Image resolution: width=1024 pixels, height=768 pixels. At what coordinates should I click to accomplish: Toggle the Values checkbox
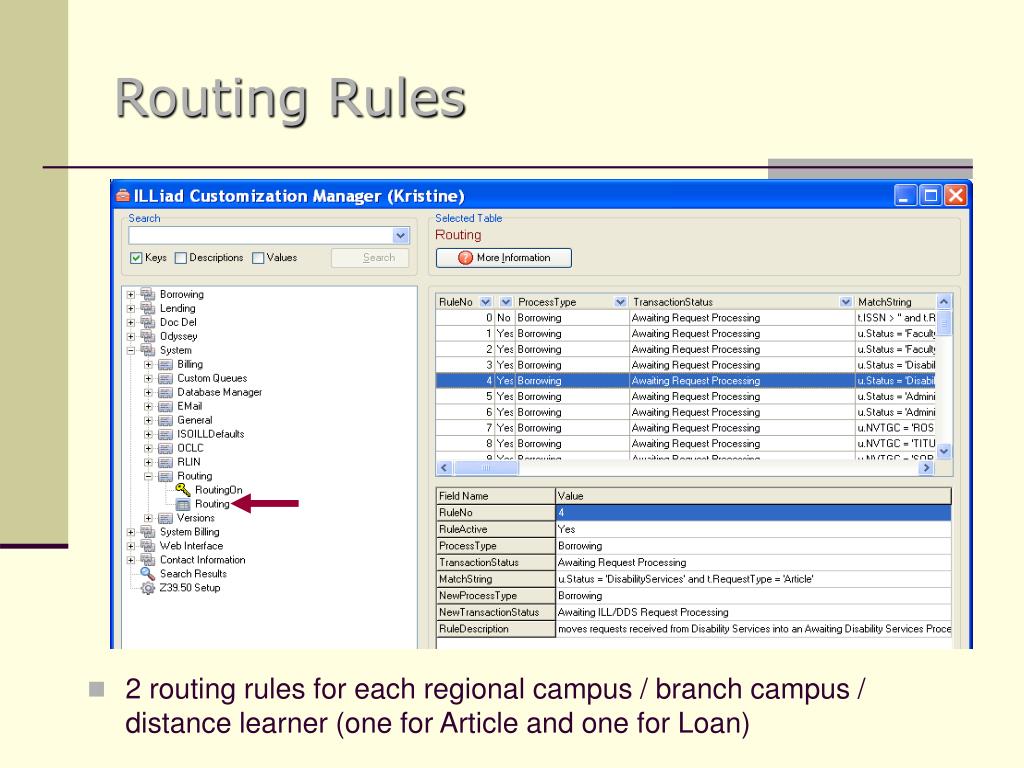258,258
